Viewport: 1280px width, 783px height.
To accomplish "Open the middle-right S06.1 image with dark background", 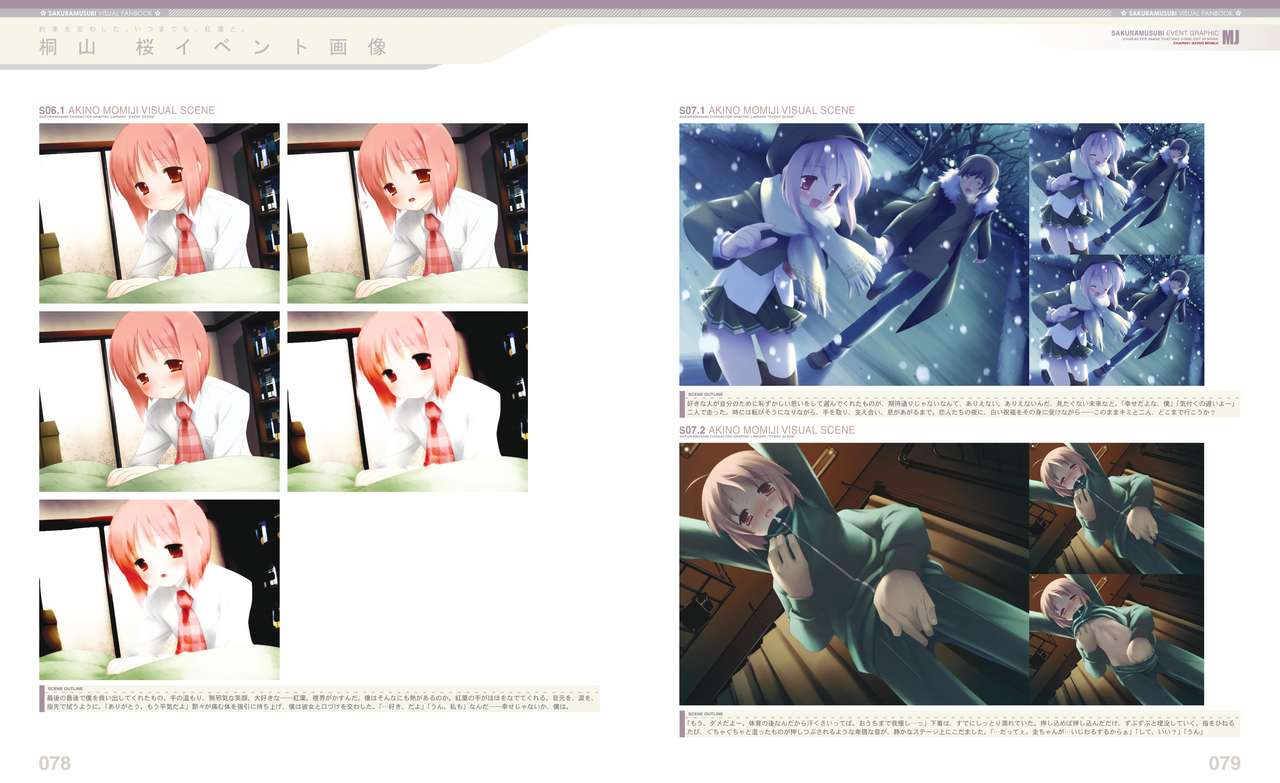I will pyautogui.click(x=407, y=401).
